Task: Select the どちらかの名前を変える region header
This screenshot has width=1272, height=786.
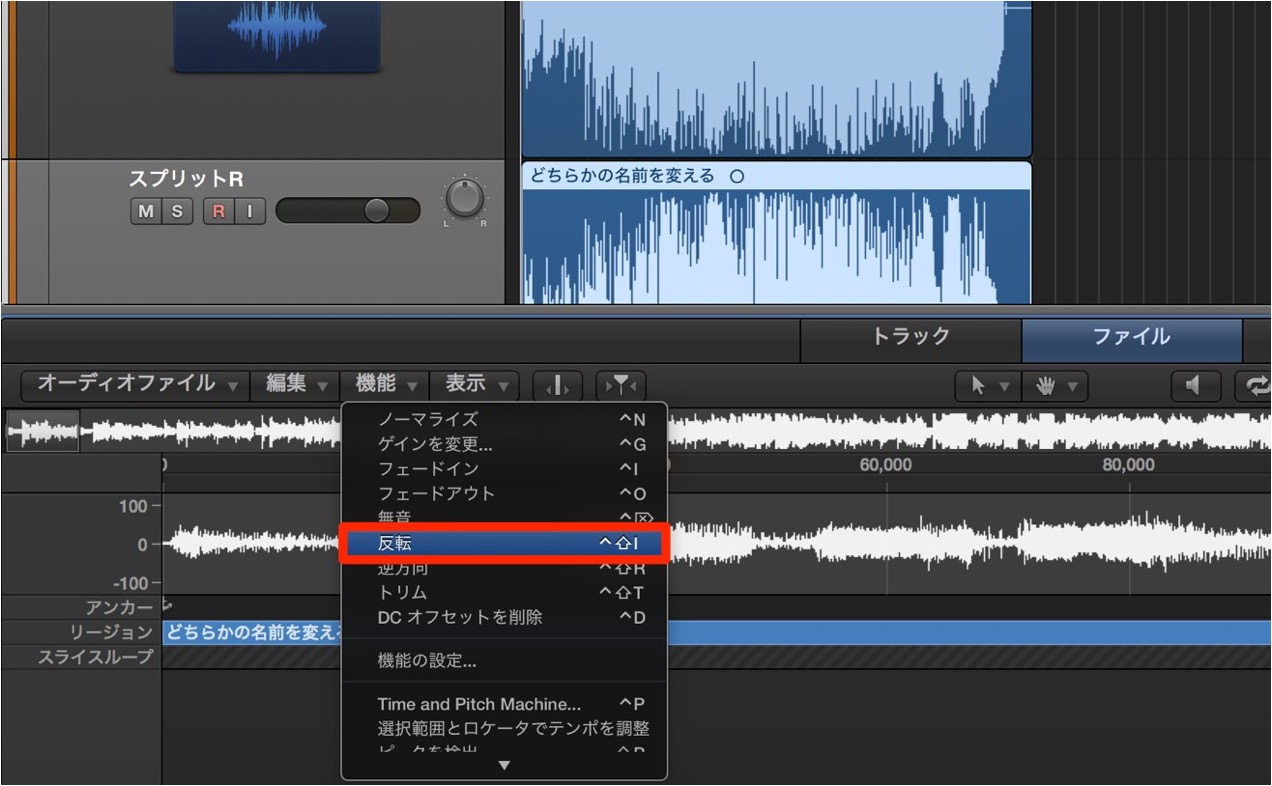Action: tap(776, 176)
